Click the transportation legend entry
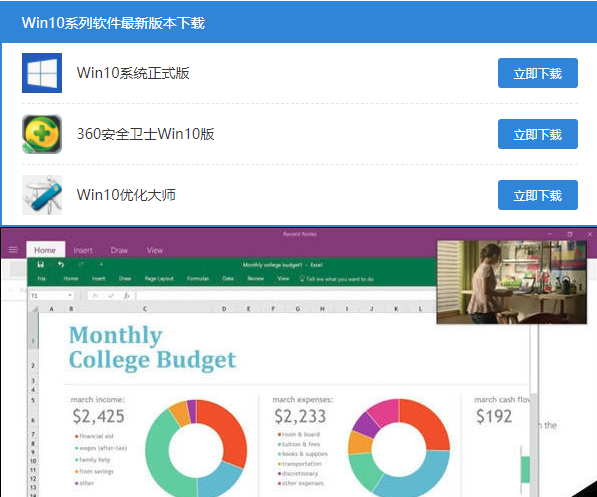The image size is (597, 497). 300,464
